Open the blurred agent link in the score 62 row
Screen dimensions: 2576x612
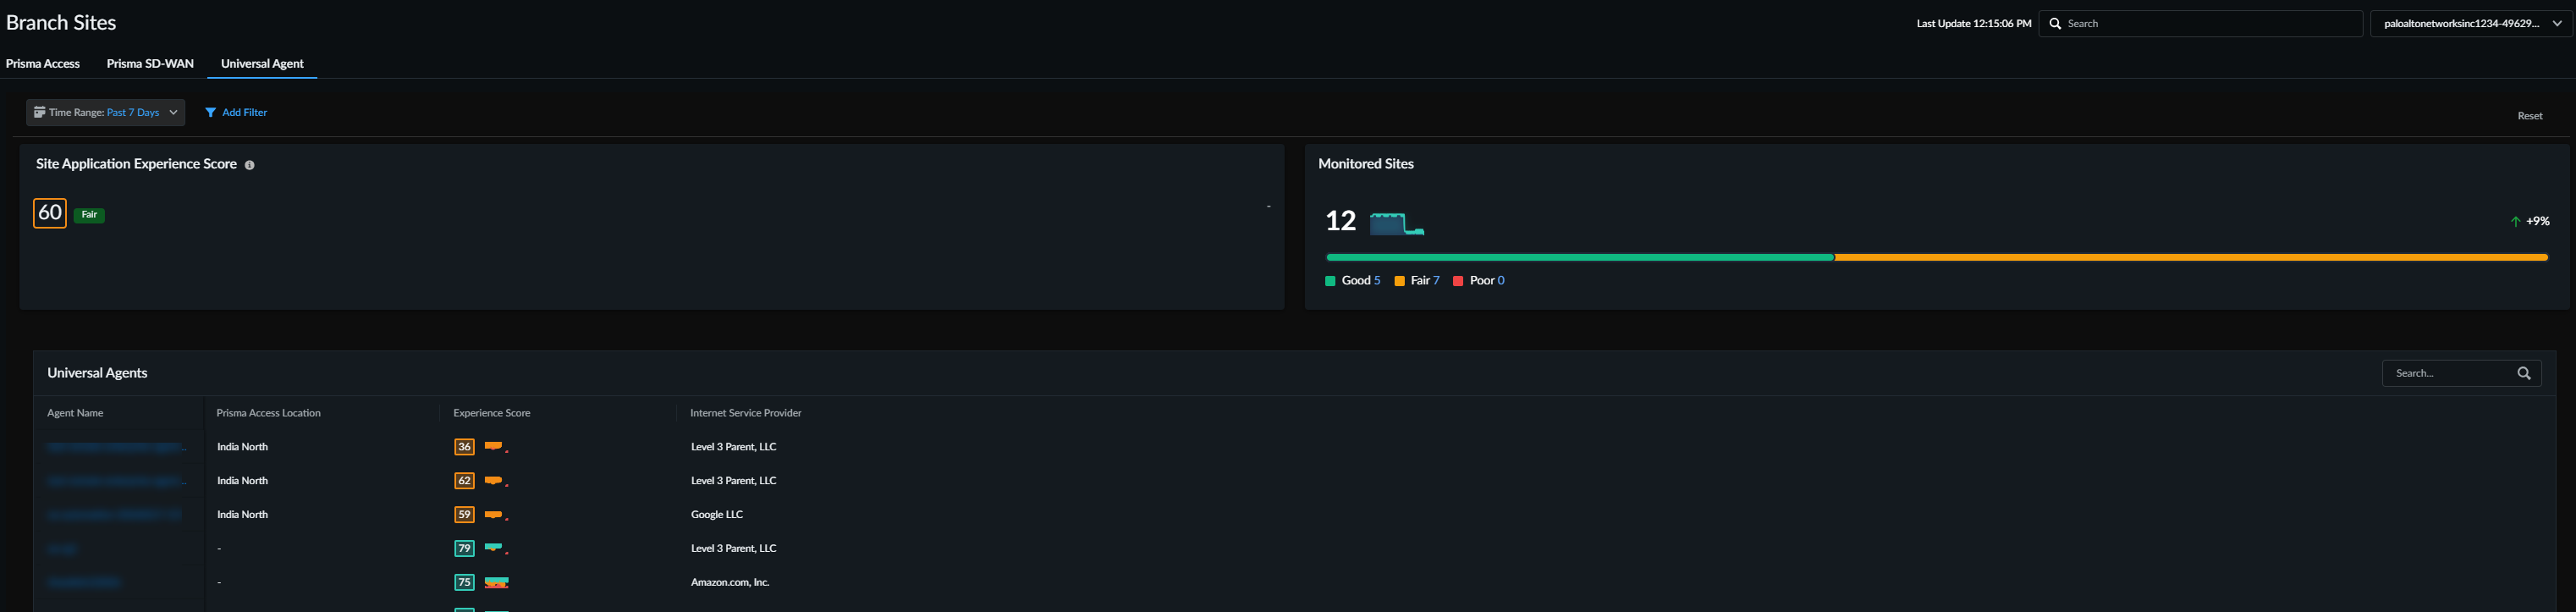[116, 481]
